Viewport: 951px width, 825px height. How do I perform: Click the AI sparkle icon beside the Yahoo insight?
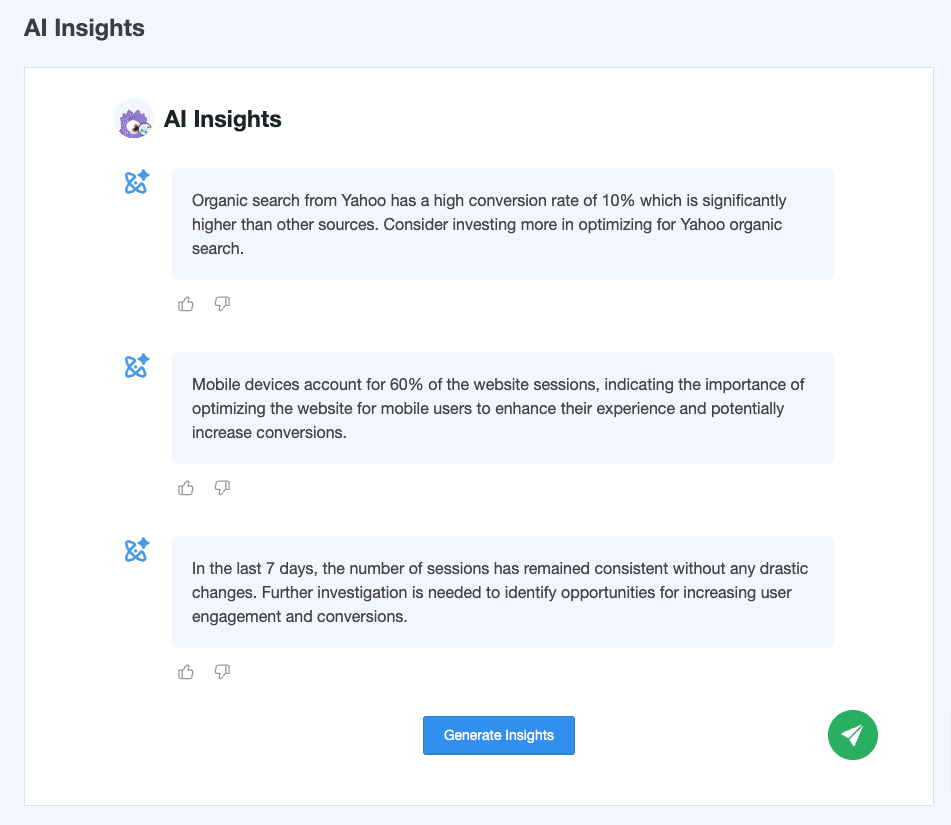click(x=135, y=183)
